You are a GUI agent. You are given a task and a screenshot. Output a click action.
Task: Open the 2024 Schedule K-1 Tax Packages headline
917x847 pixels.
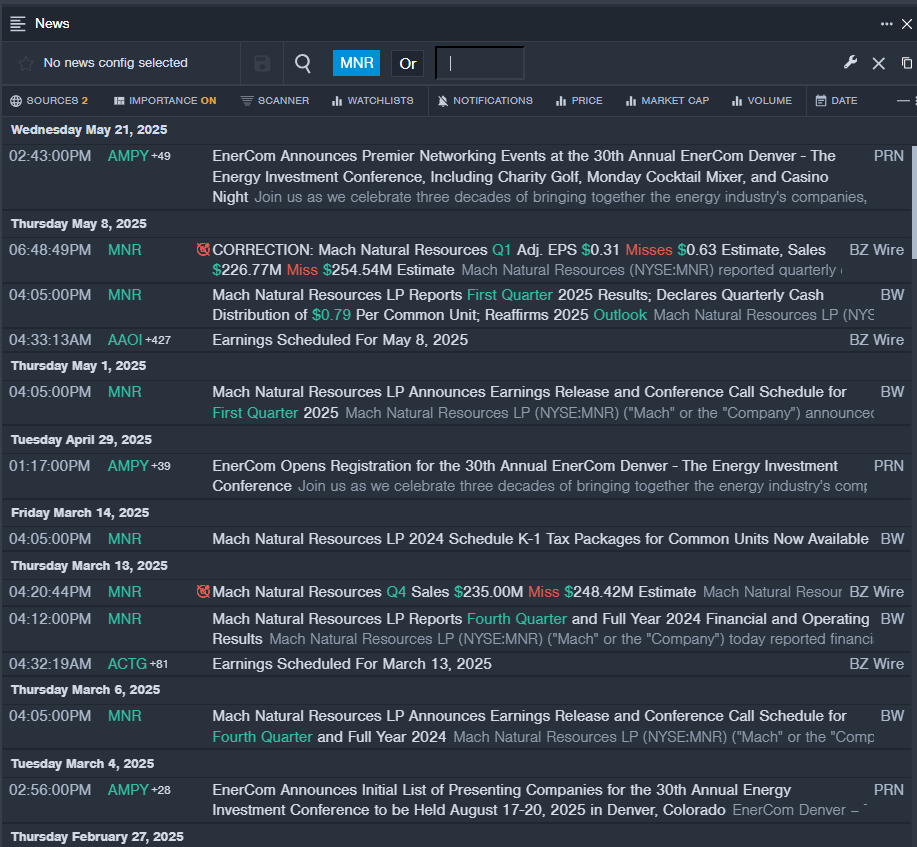540,539
